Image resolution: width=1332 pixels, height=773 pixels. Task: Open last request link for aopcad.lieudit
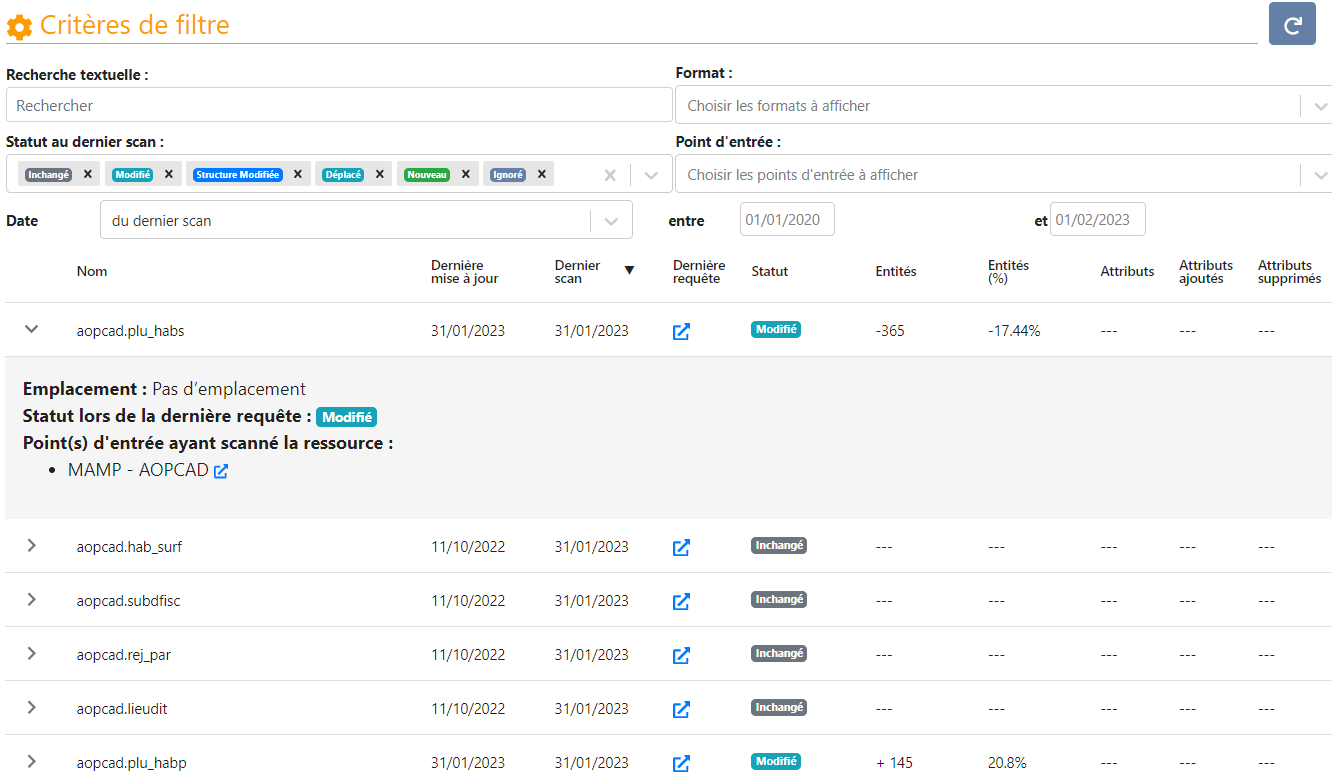681,709
